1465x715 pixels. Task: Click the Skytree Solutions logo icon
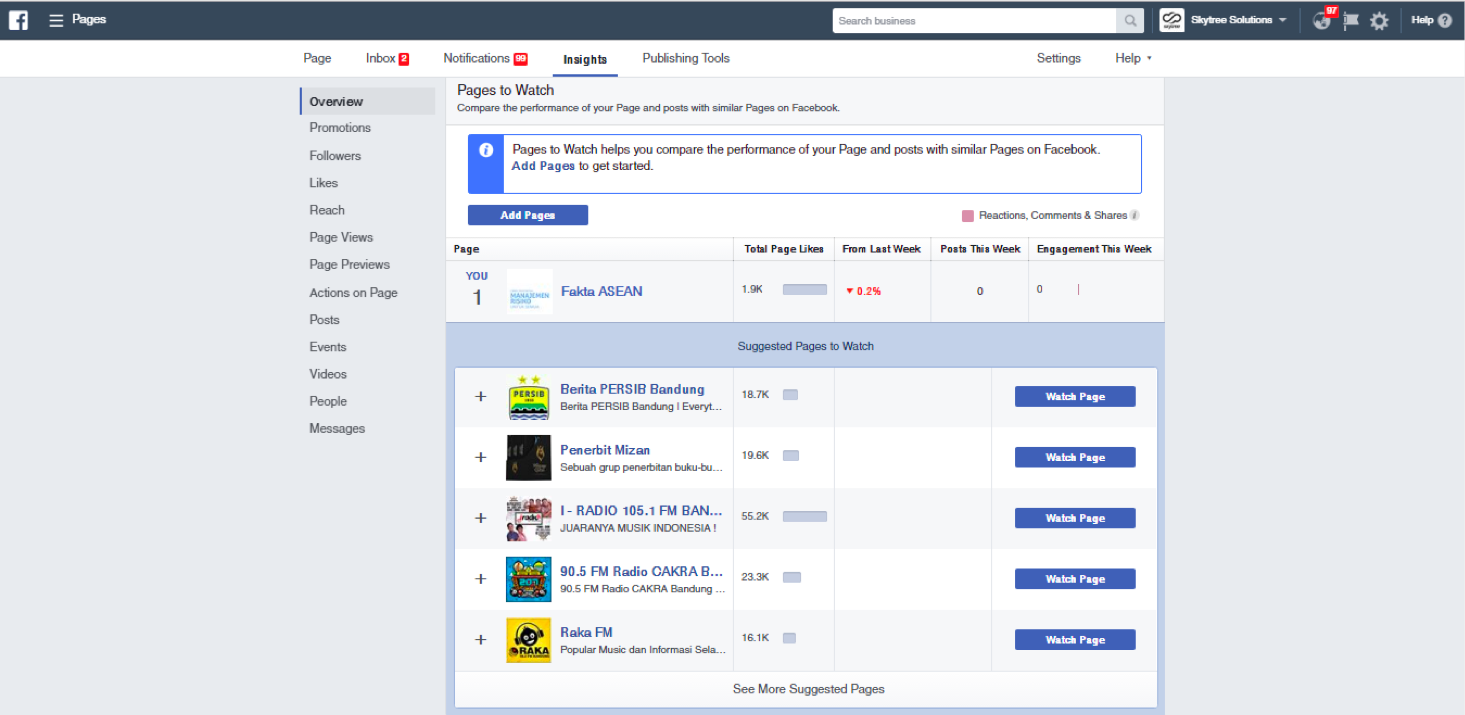(1172, 20)
